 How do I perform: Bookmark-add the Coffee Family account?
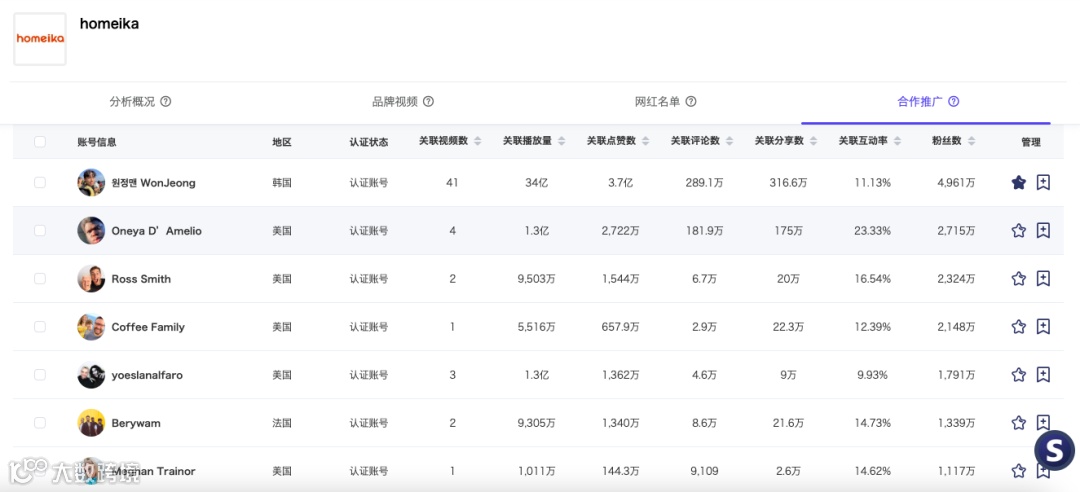[x=1043, y=327]
